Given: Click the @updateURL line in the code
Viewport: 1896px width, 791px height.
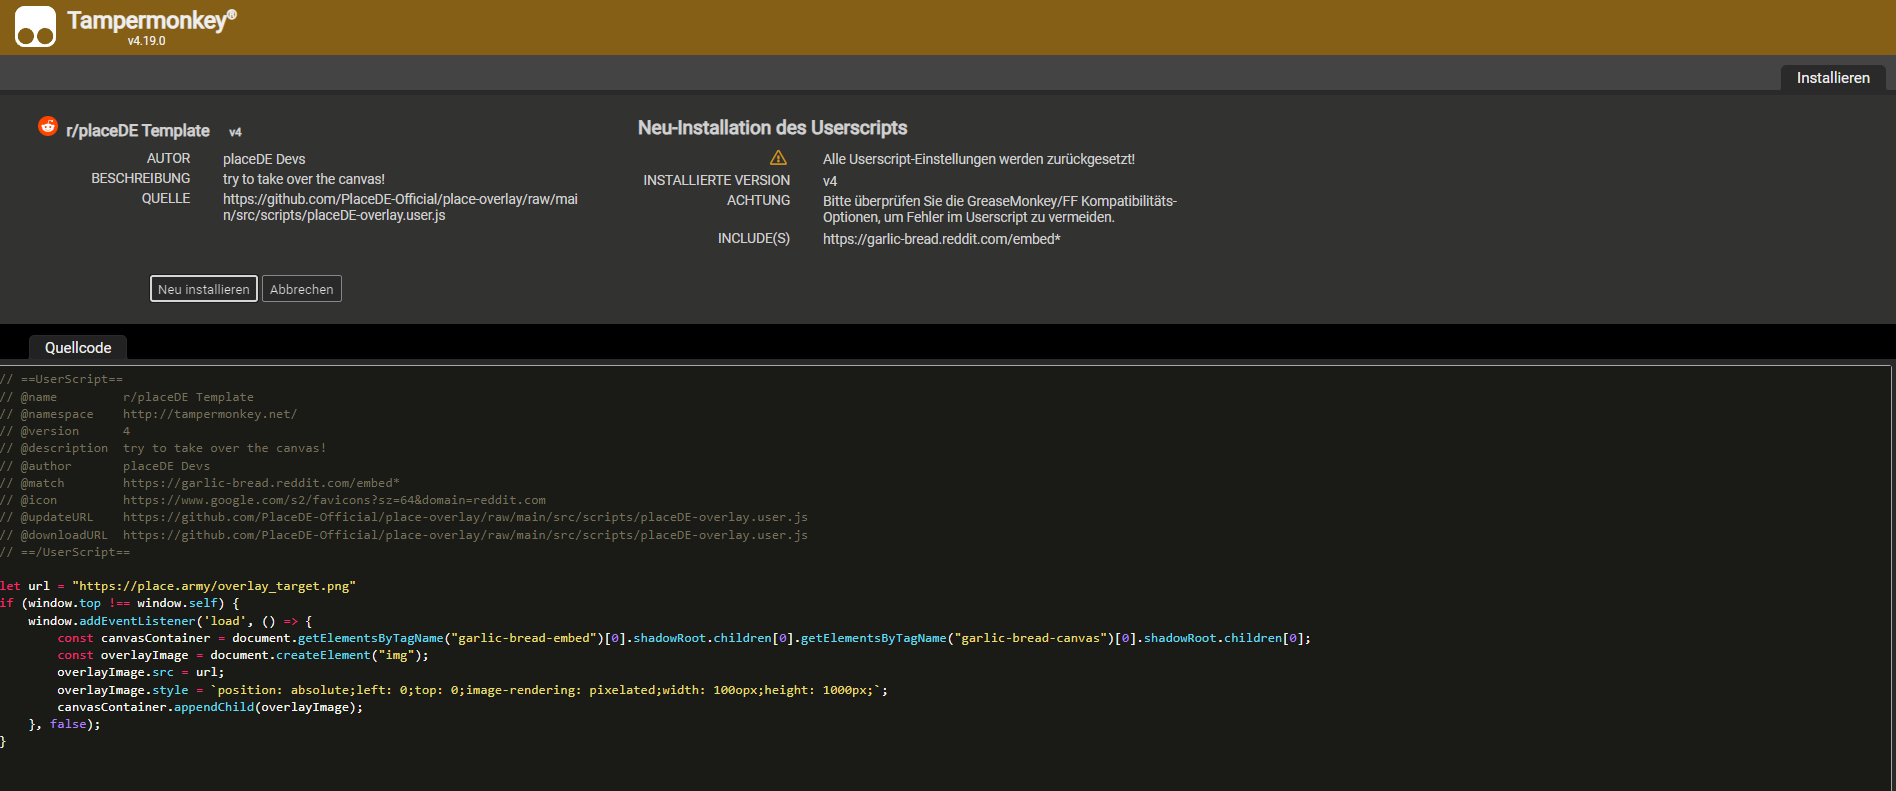Looking at the screenshot, I should pos(404,517).
